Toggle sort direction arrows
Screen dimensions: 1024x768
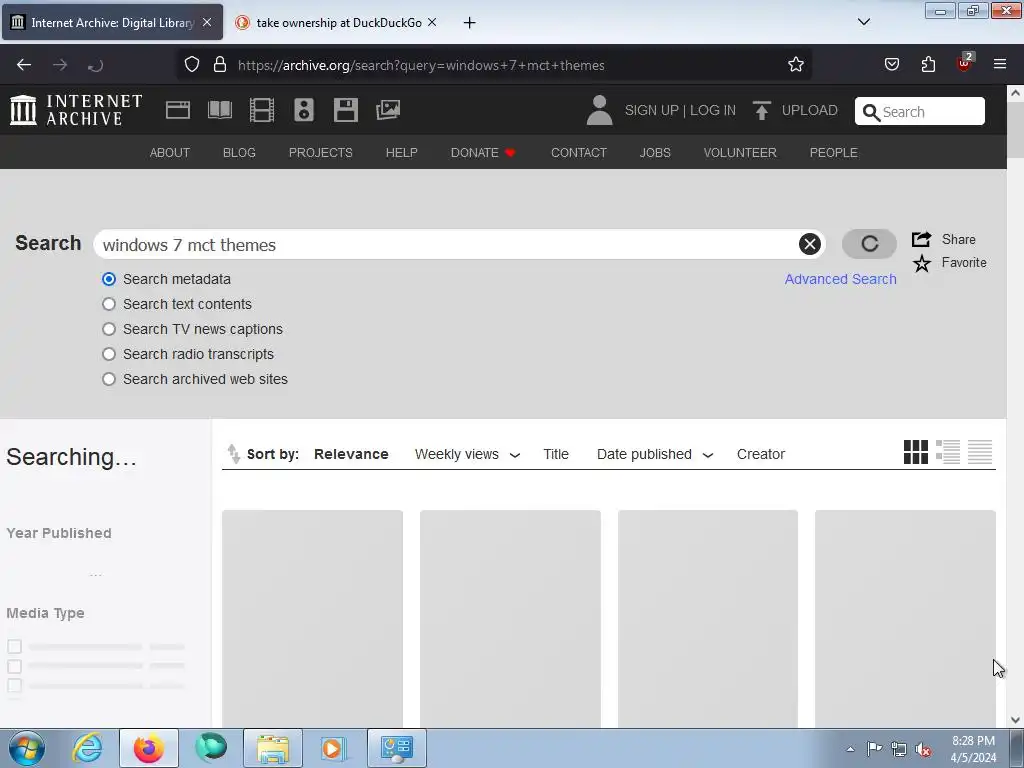[233, 453]
